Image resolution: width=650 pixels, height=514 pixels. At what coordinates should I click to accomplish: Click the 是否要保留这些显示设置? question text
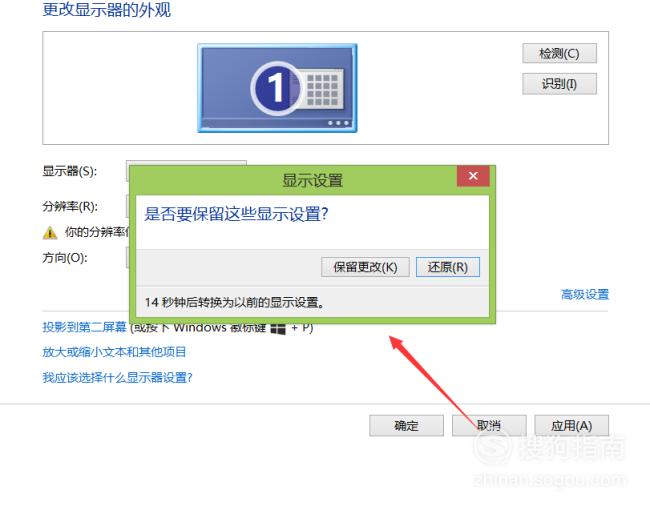click(236, 214)
